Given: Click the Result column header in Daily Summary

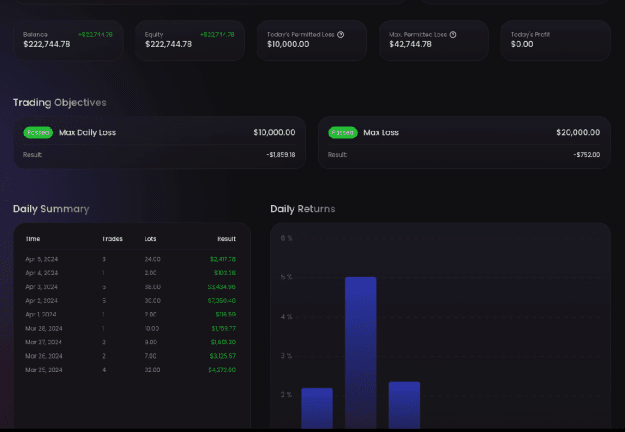Looking at the screenshot, I should click(x=226, y=239).
